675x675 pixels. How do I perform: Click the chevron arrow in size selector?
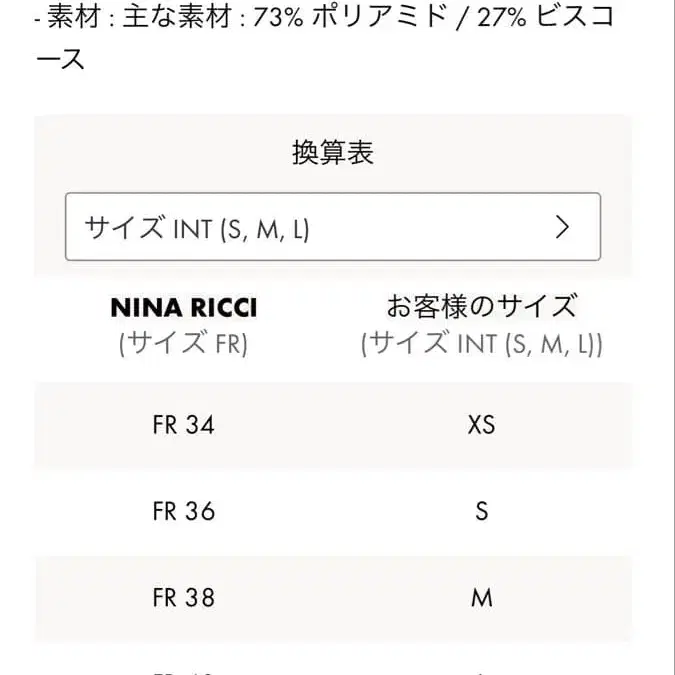563,227
